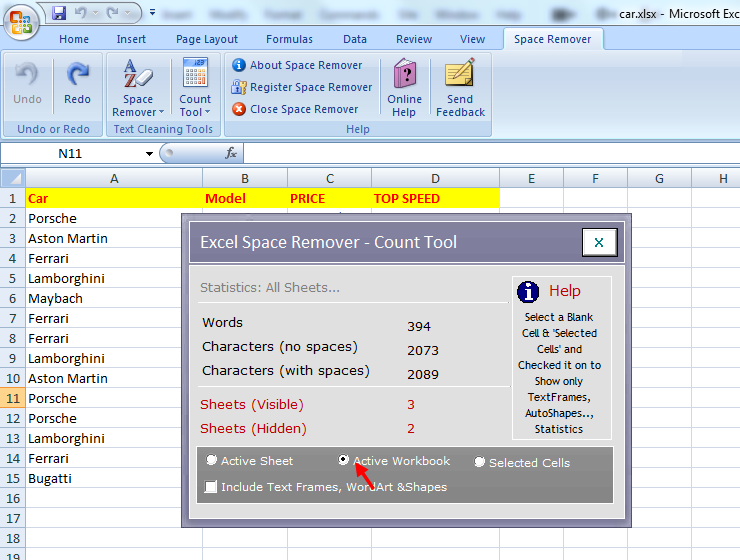Click the 'TOP SPEED' header cell
740x560 pixels.
coord(435,199)
